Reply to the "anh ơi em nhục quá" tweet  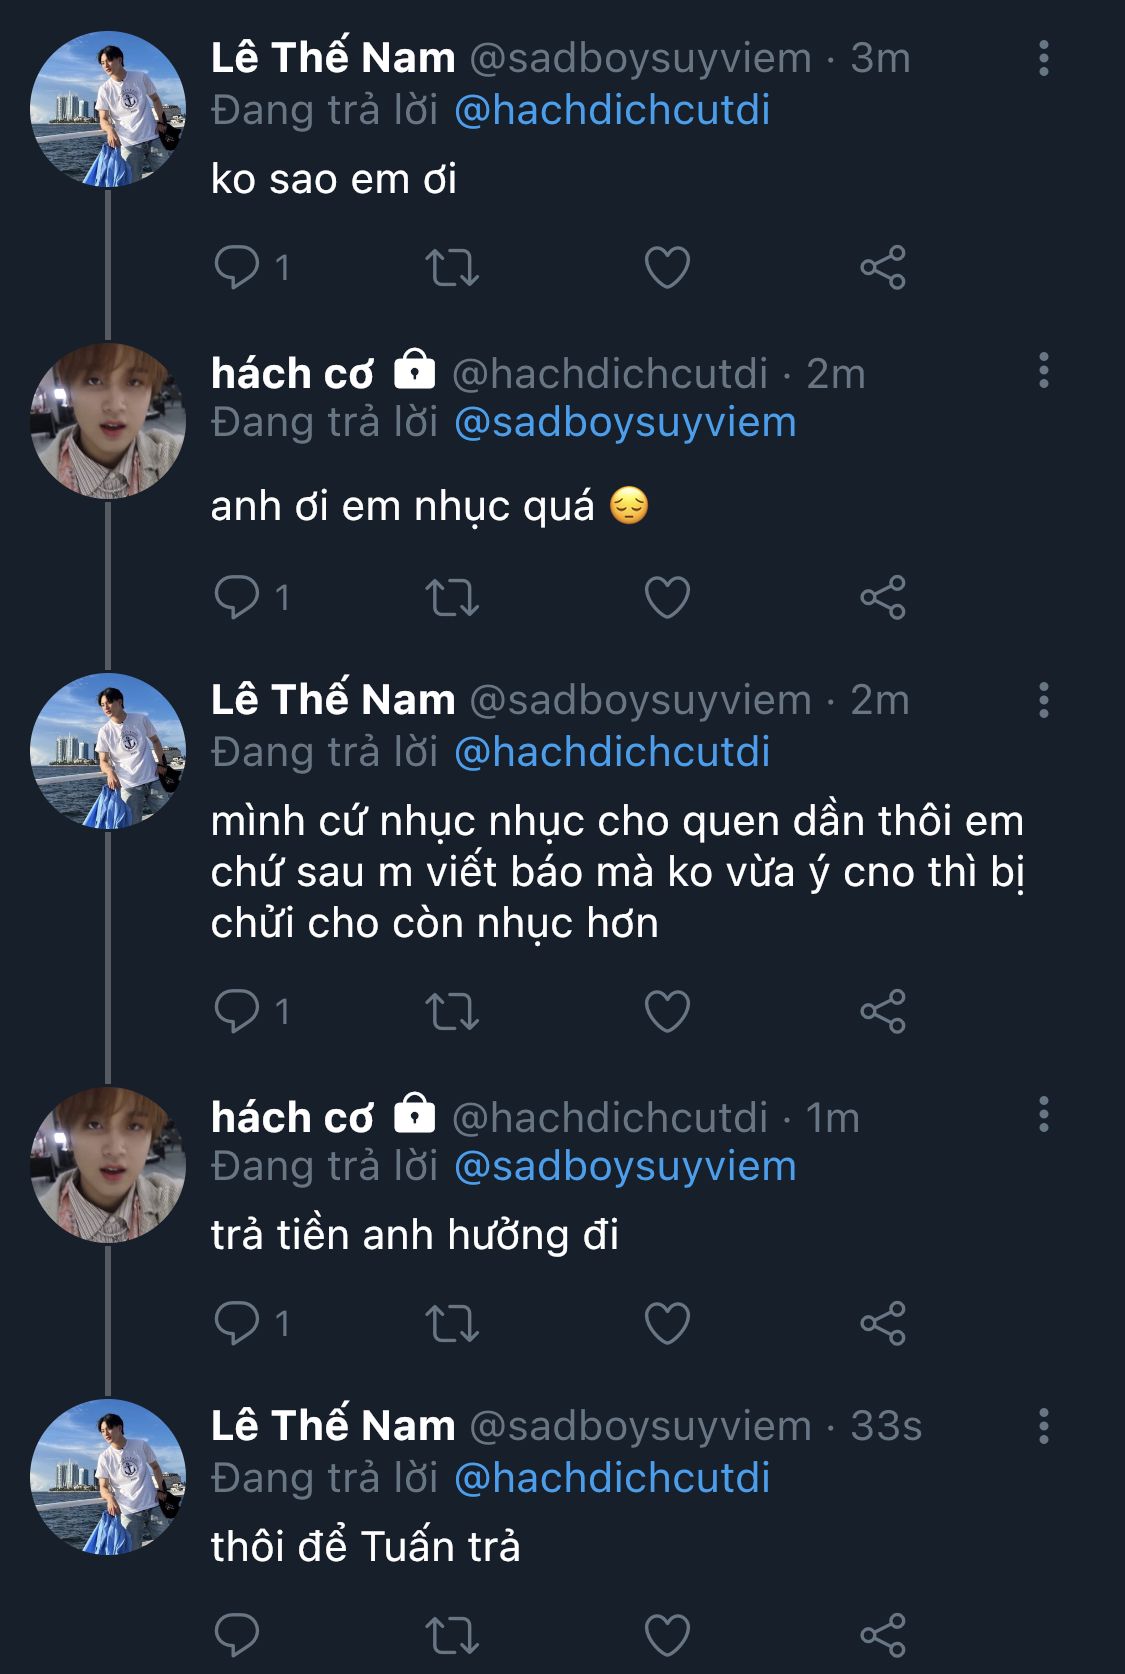pos(237,597)
